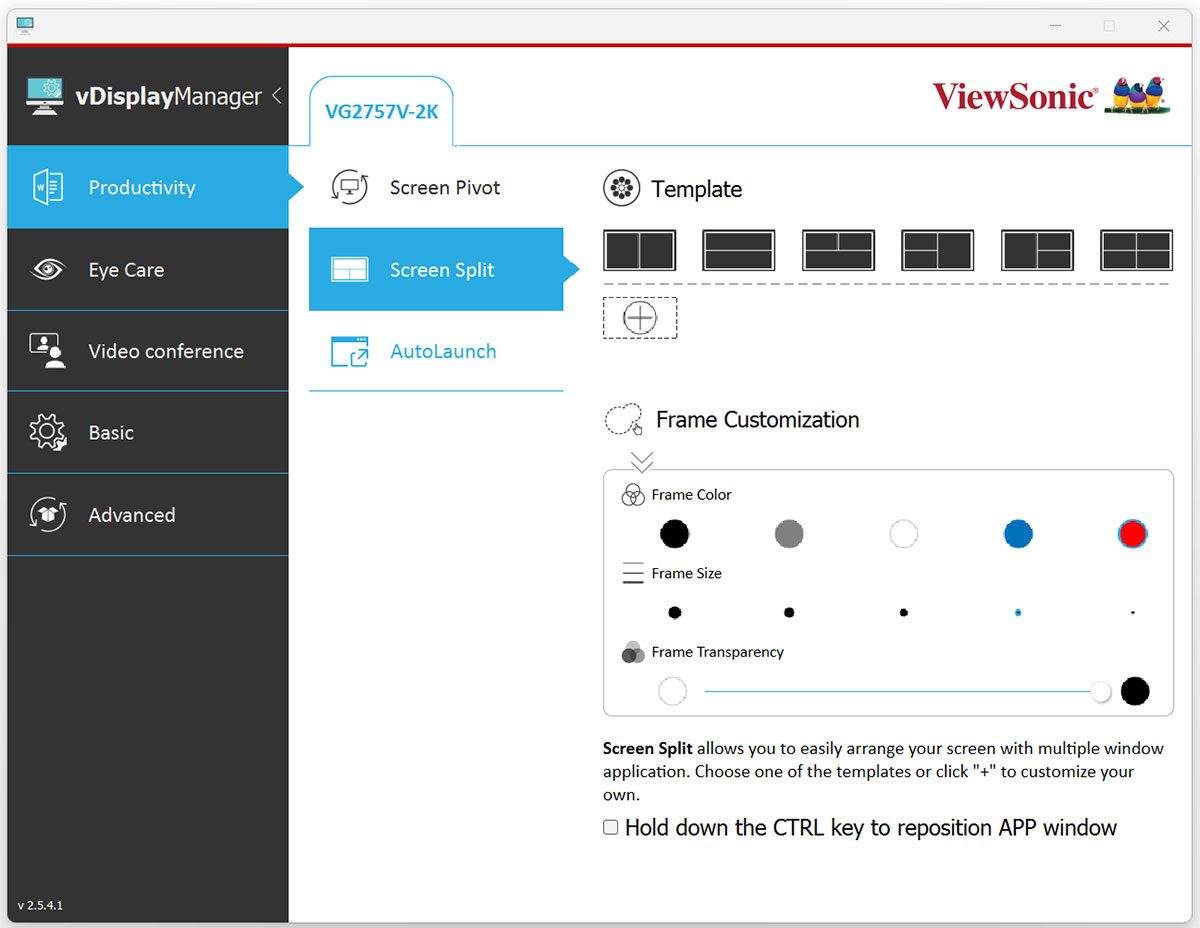Select the smallest frame size dot

point(1132,612)
